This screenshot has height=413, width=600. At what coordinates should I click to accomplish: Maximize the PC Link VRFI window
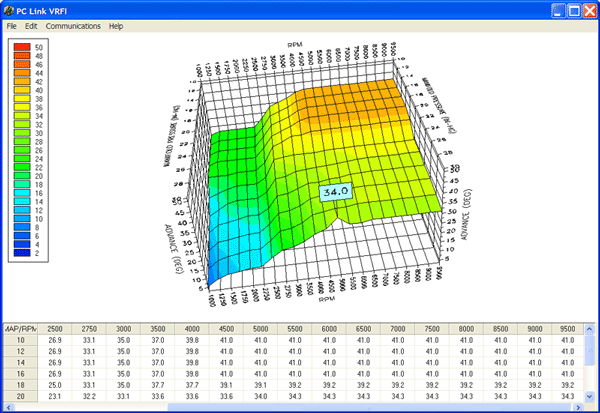574,11
